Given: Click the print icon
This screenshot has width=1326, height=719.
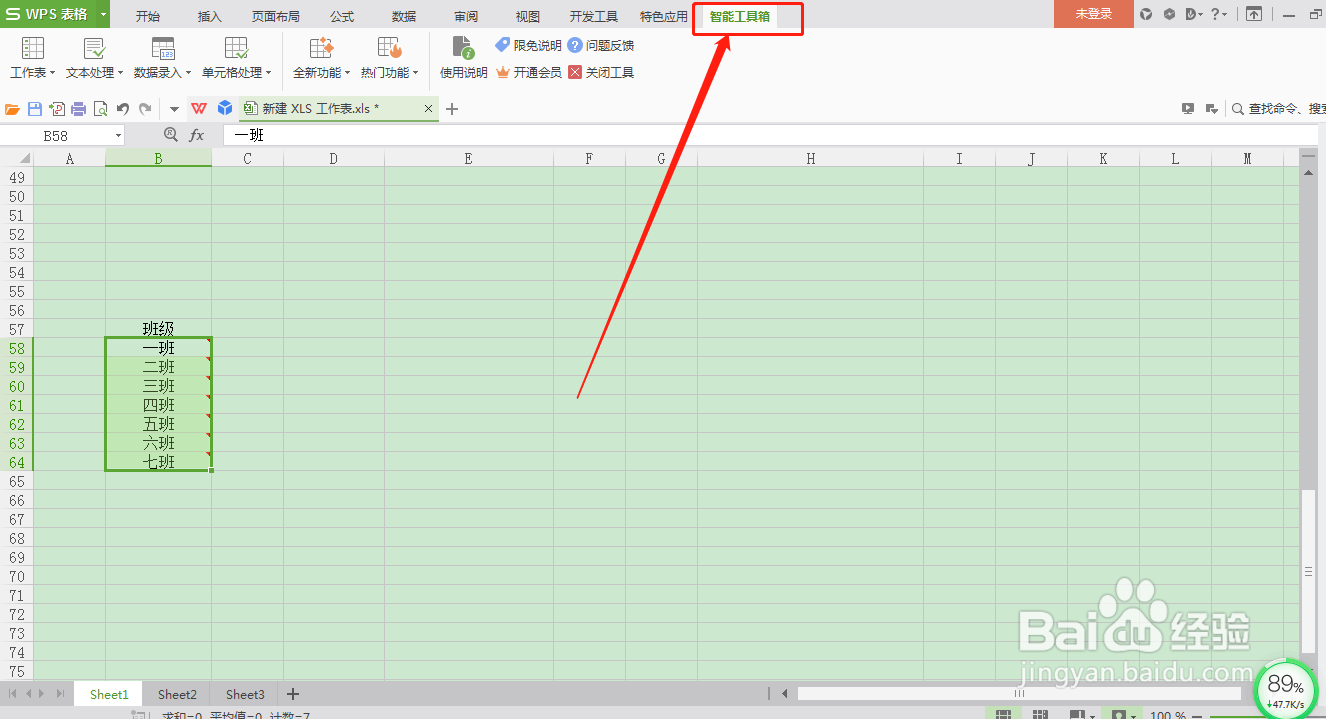Looking at the screenshot, I should coord(78,109).
